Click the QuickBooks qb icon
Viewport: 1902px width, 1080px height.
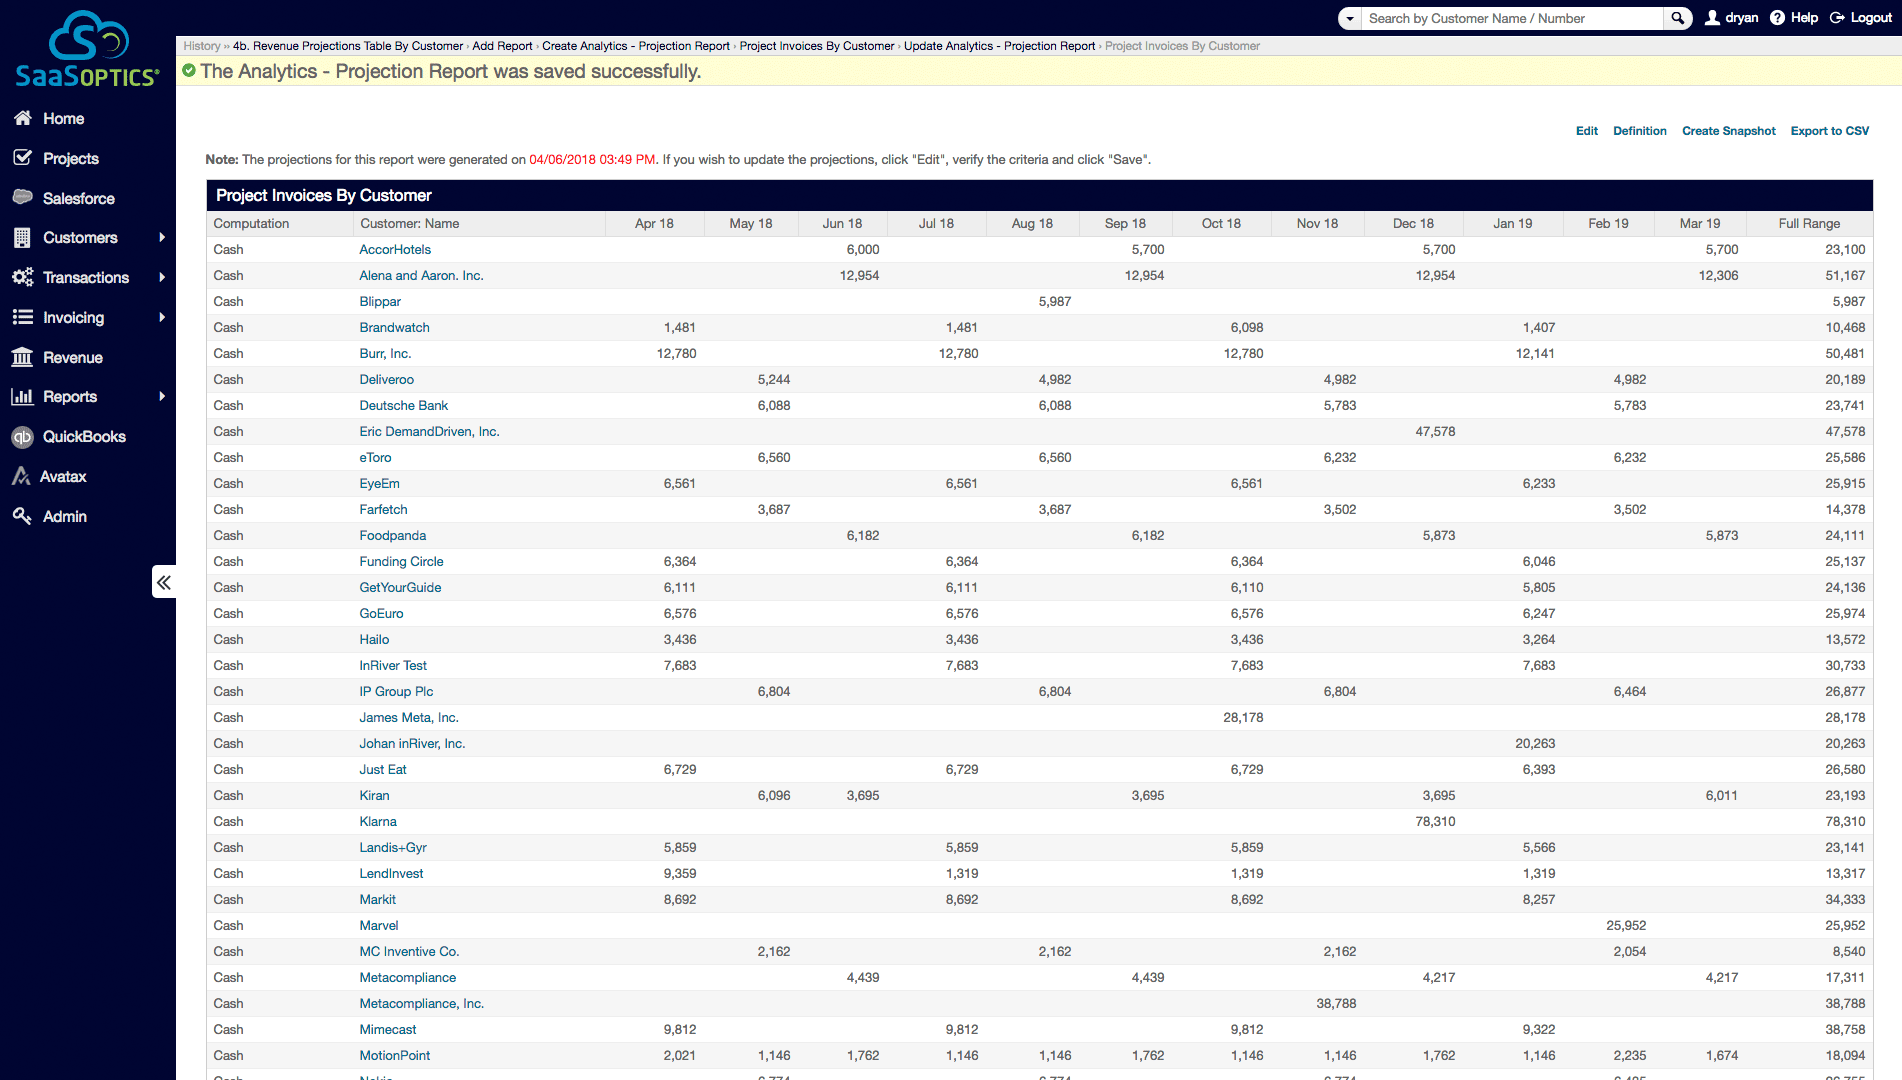click(x=22, y=437)
